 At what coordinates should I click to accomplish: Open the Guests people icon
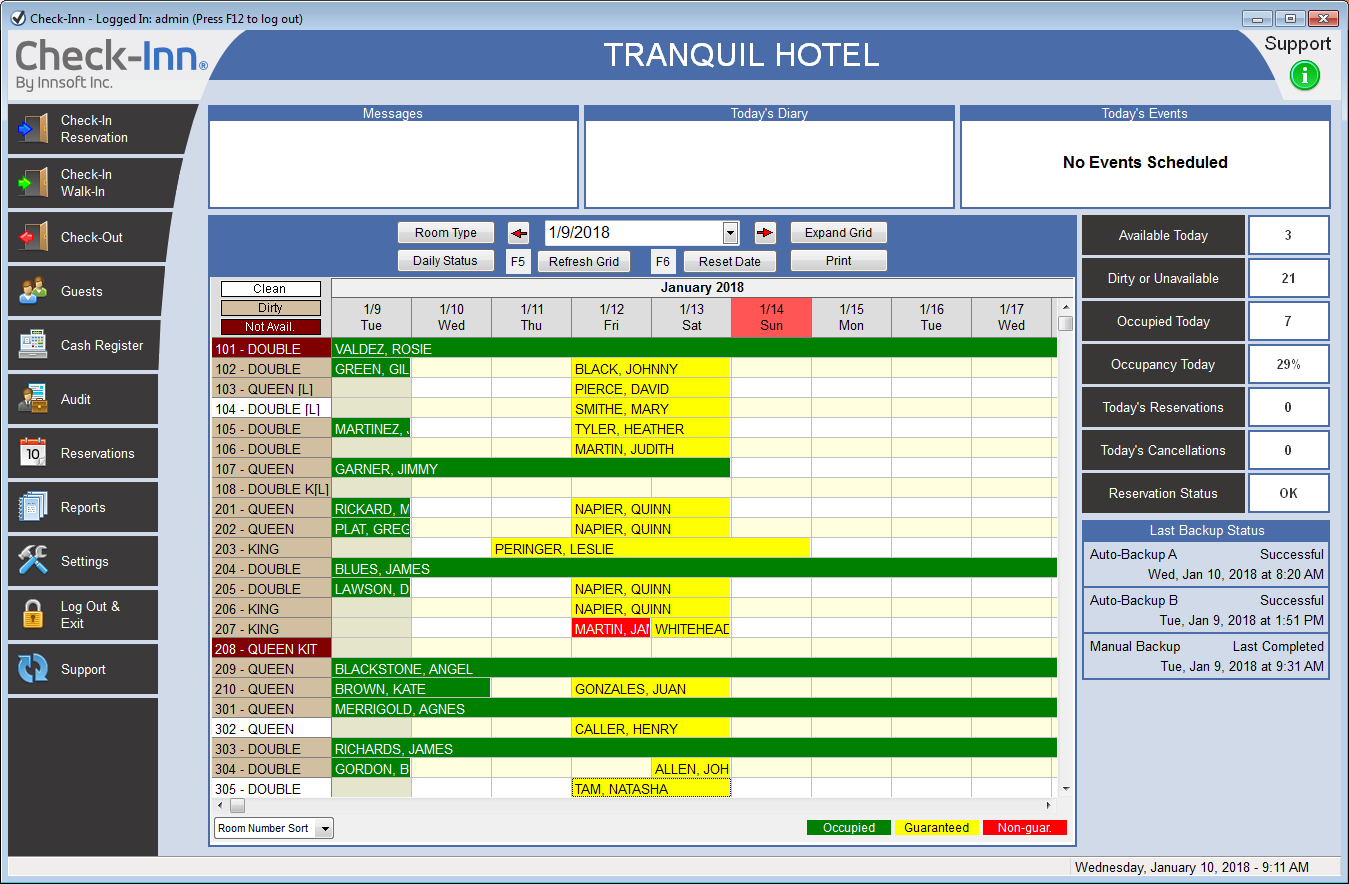[x=33, y=291]
